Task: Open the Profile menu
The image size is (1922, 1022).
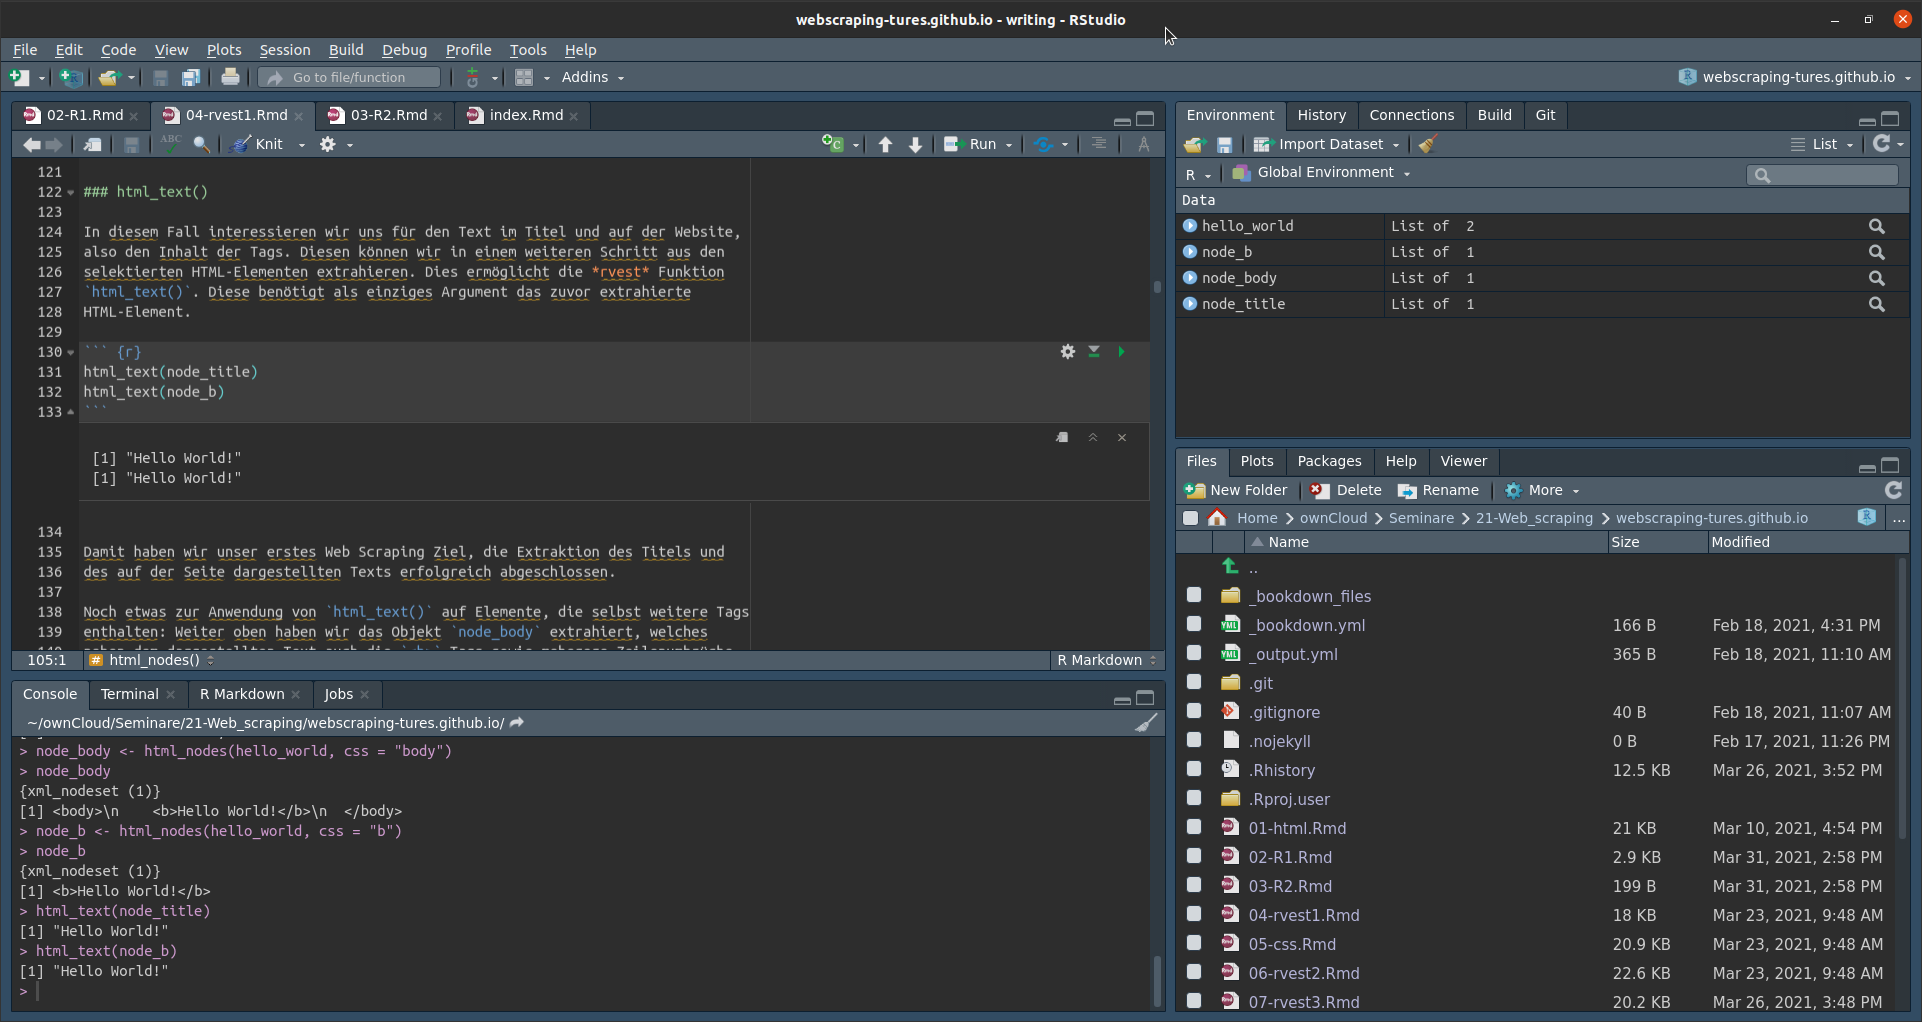Action: (468, 50)
